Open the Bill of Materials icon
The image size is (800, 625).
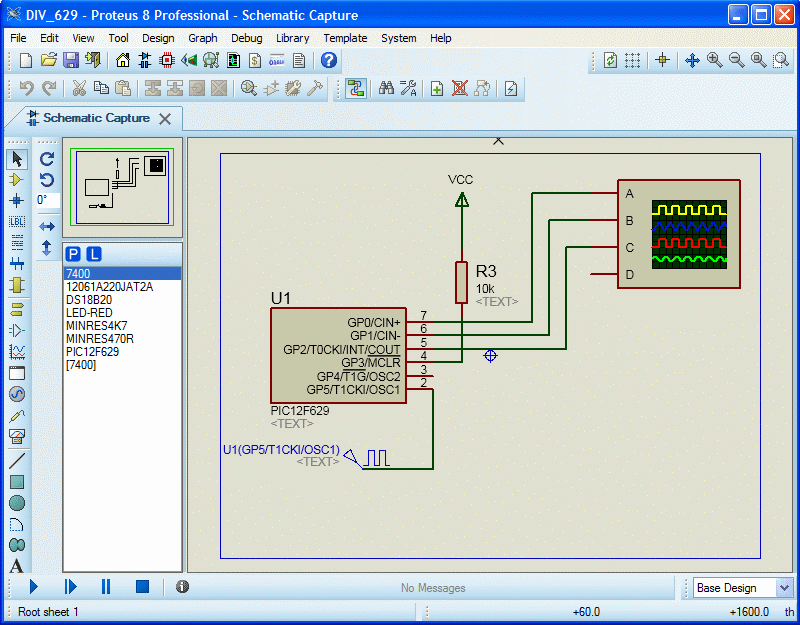tap(255, 61)
